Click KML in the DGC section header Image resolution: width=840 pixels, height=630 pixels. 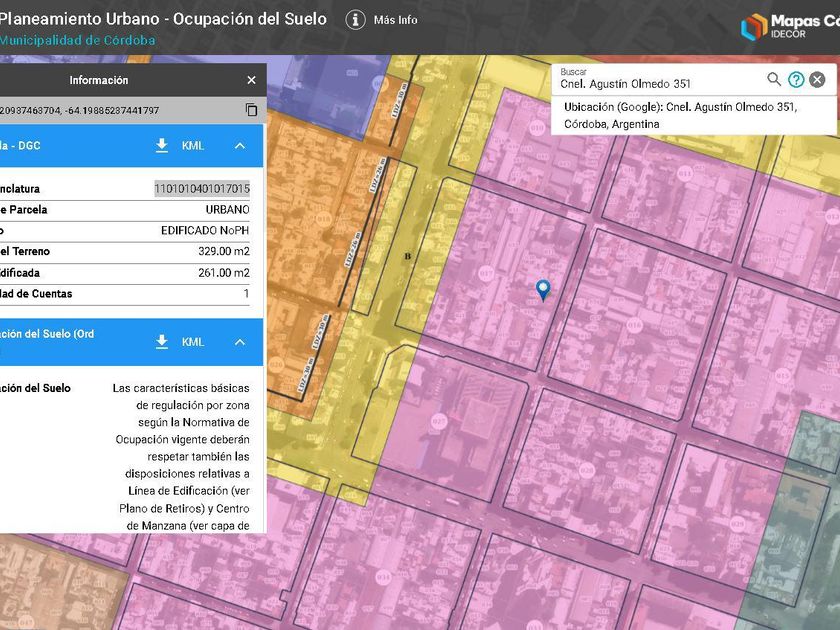click(x=193, y=146)
